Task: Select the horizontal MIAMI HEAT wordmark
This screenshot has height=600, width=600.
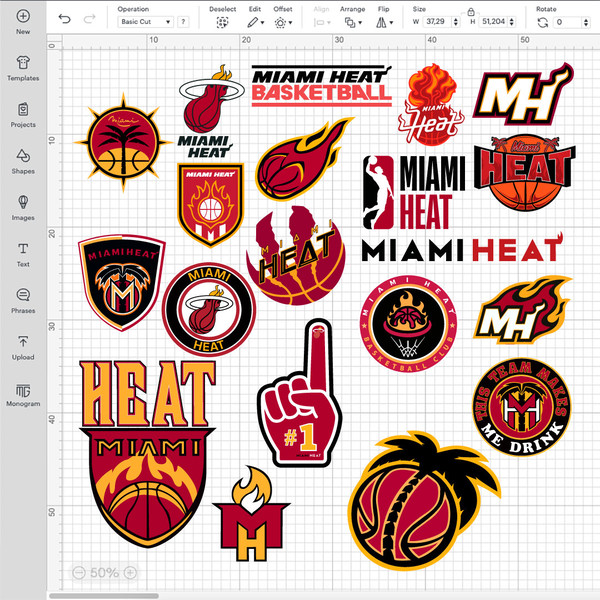Action: click(462, 248)
